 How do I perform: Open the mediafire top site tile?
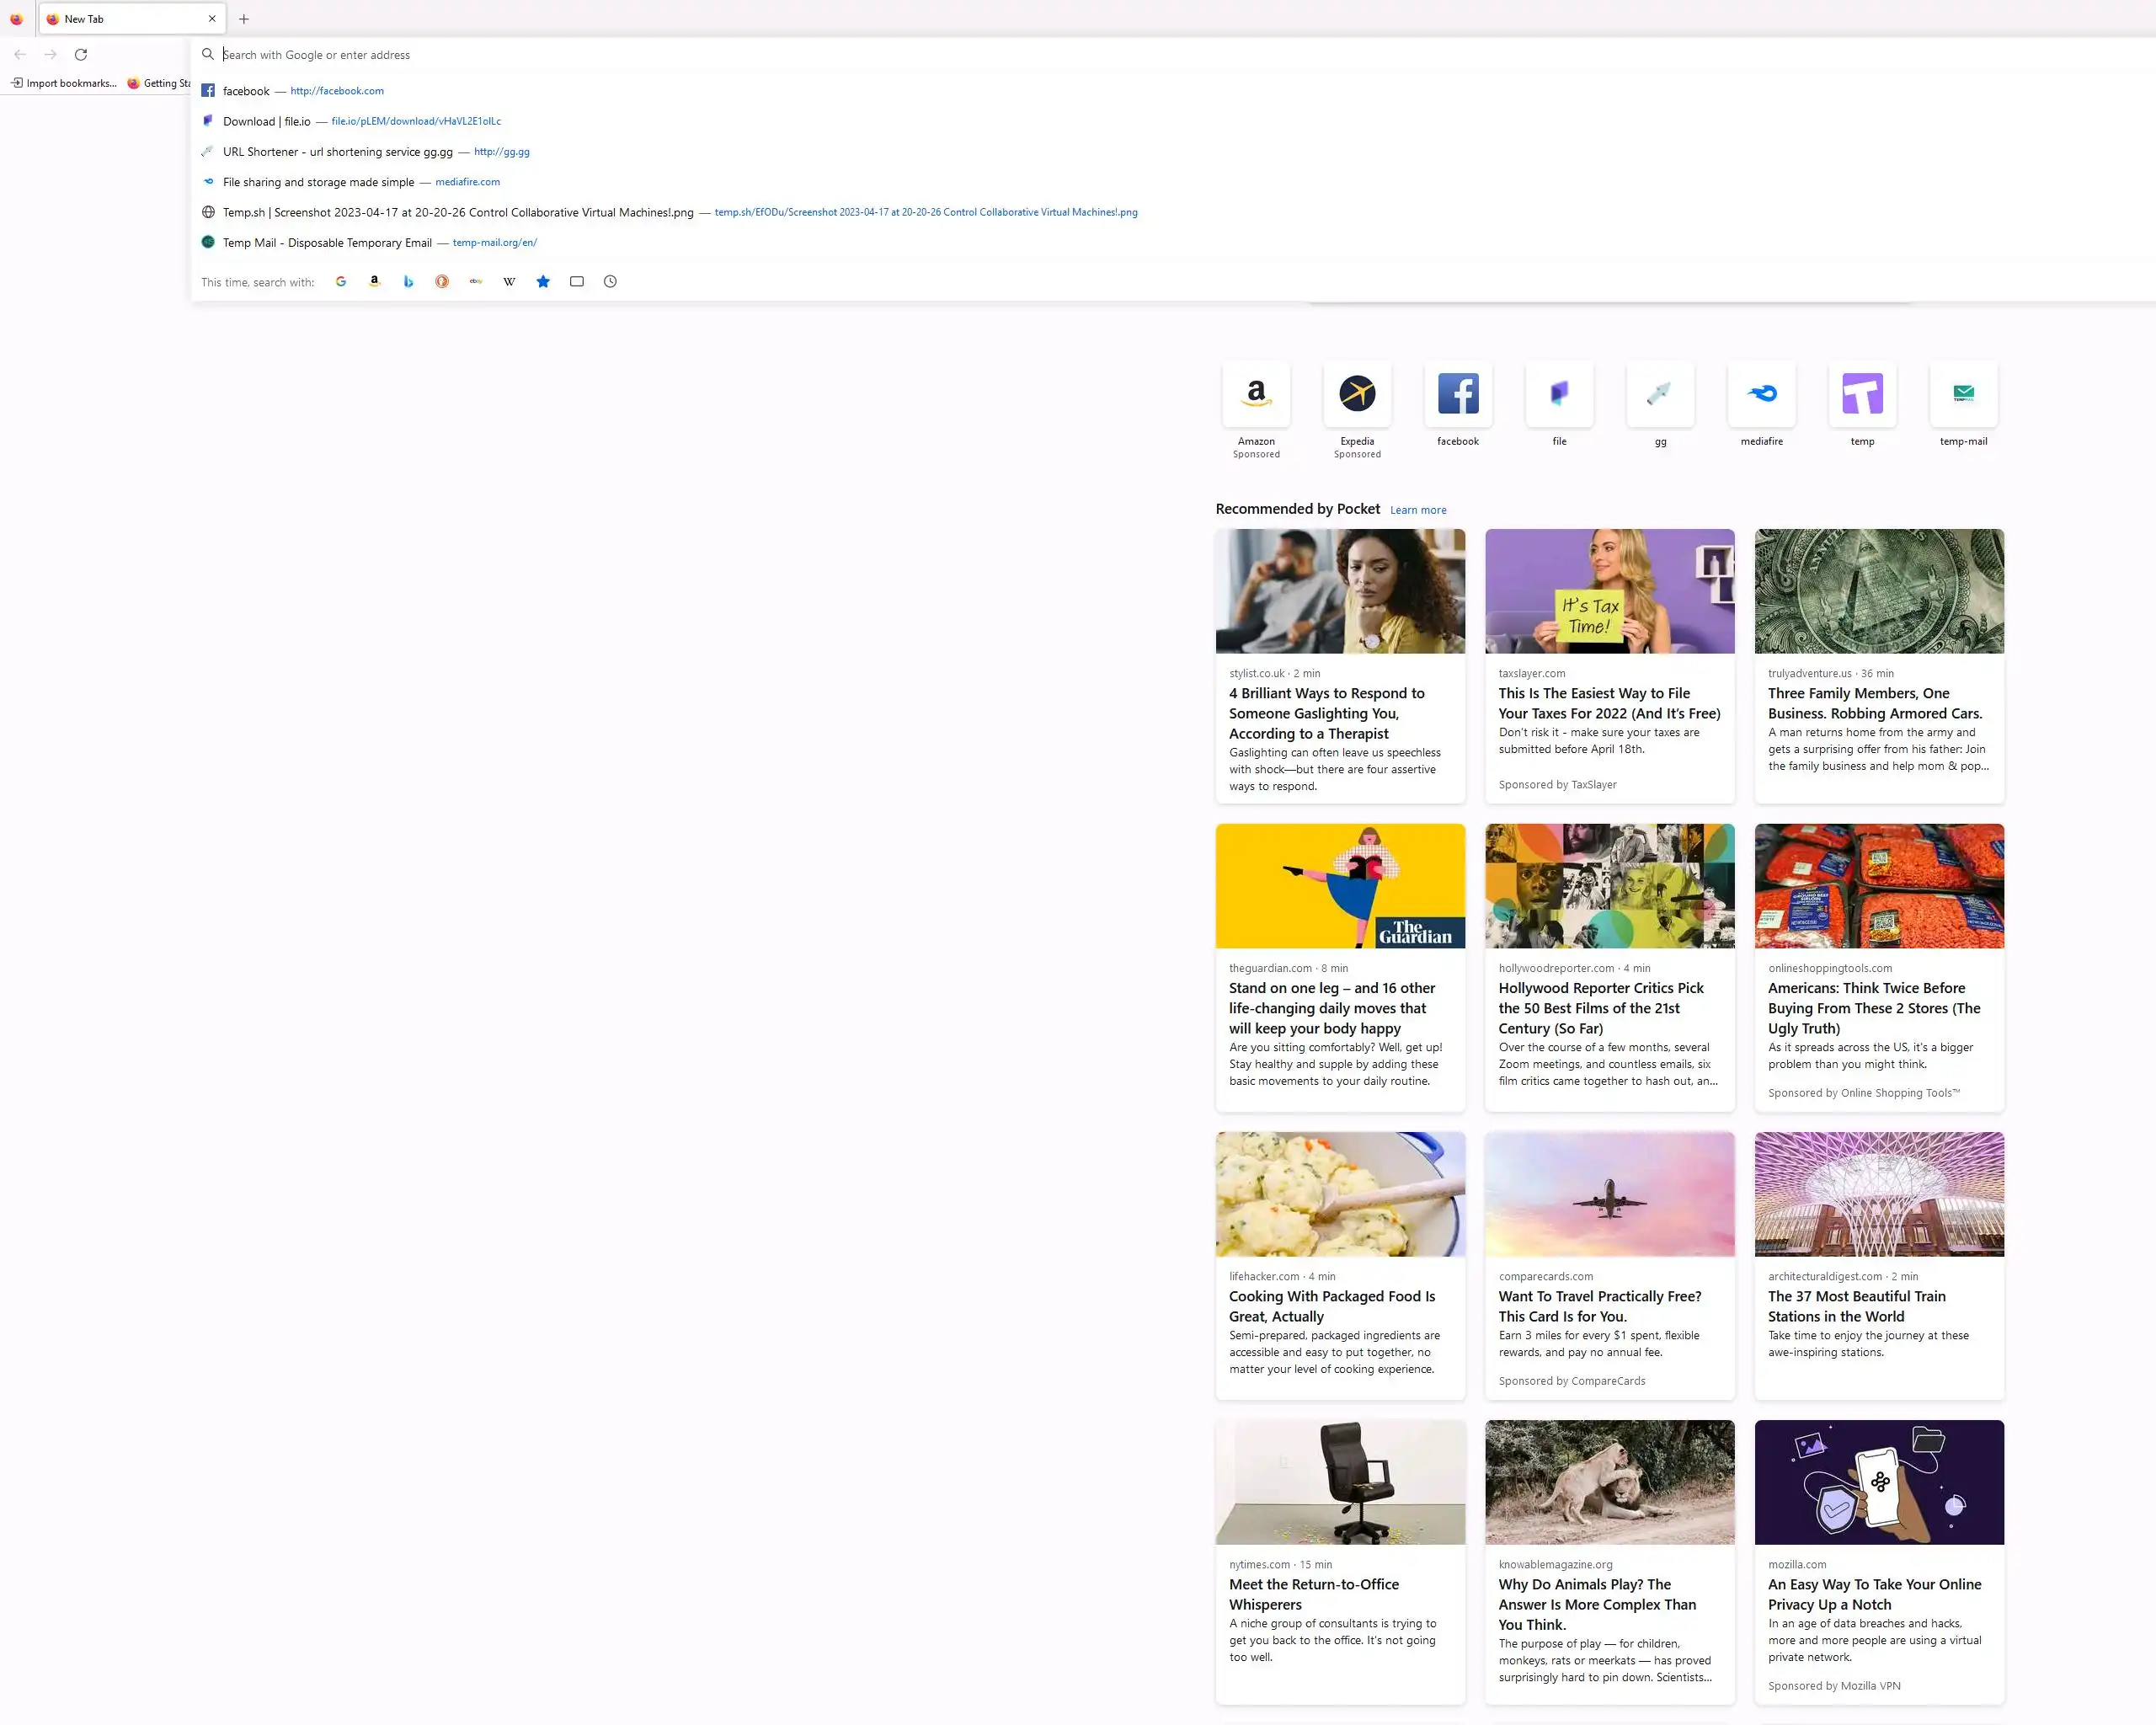point(1761,394)
